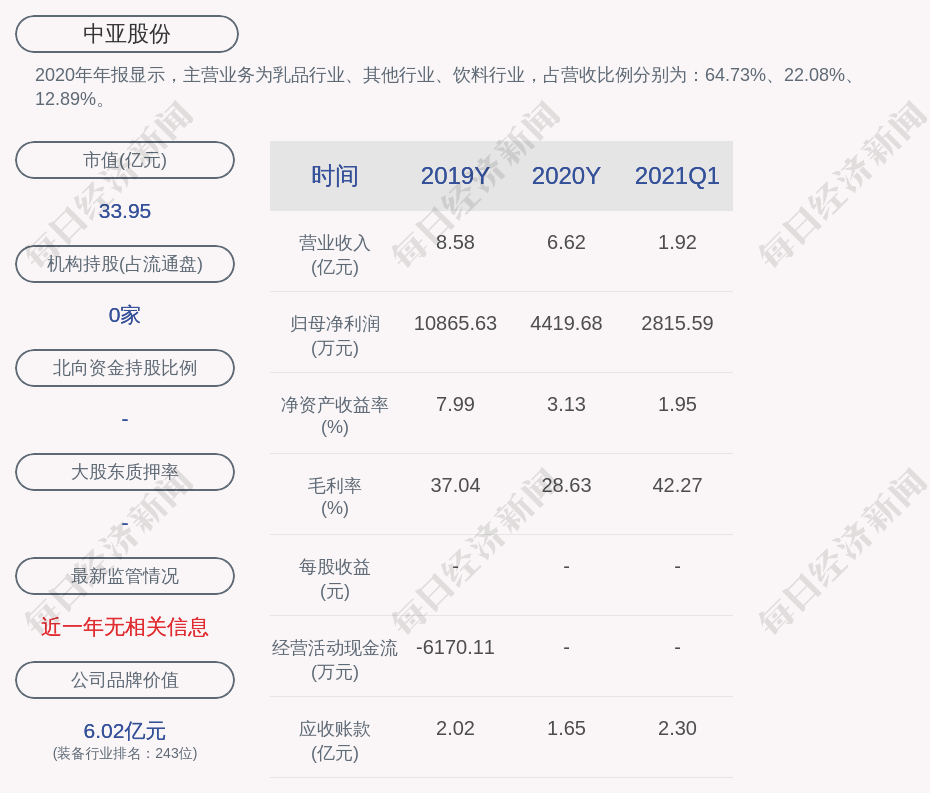Screen dimensions: 930x793
Task: Select the 2019Y column header
Action: [x=455, y=176]
